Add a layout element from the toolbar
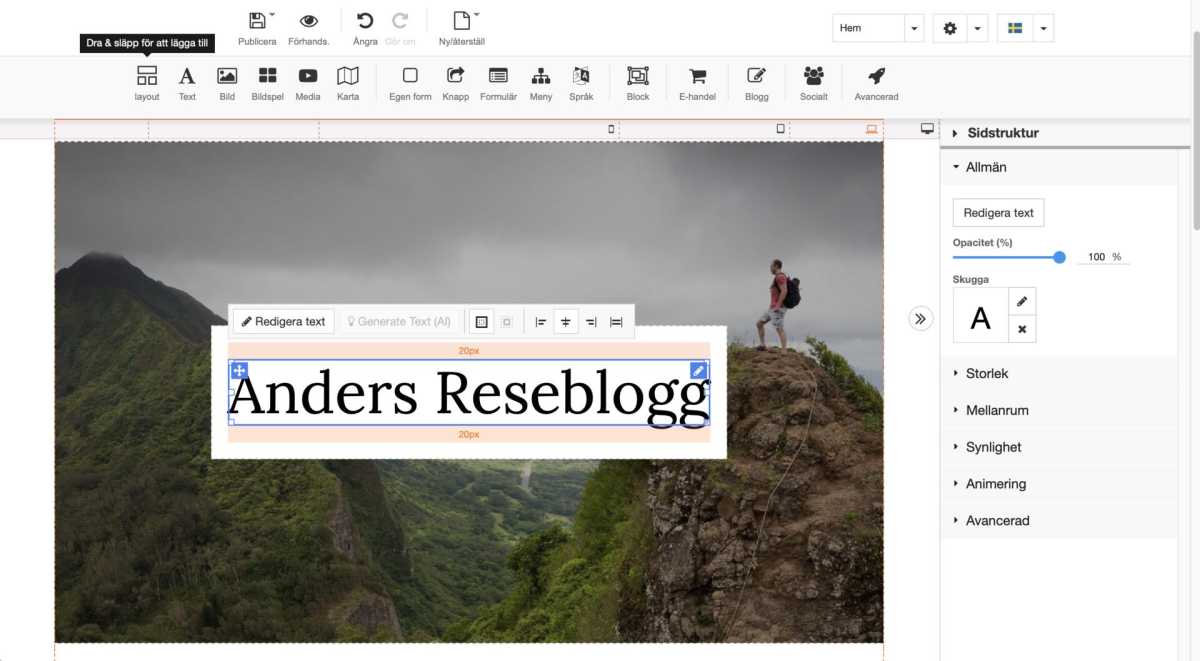 [147, 83]
